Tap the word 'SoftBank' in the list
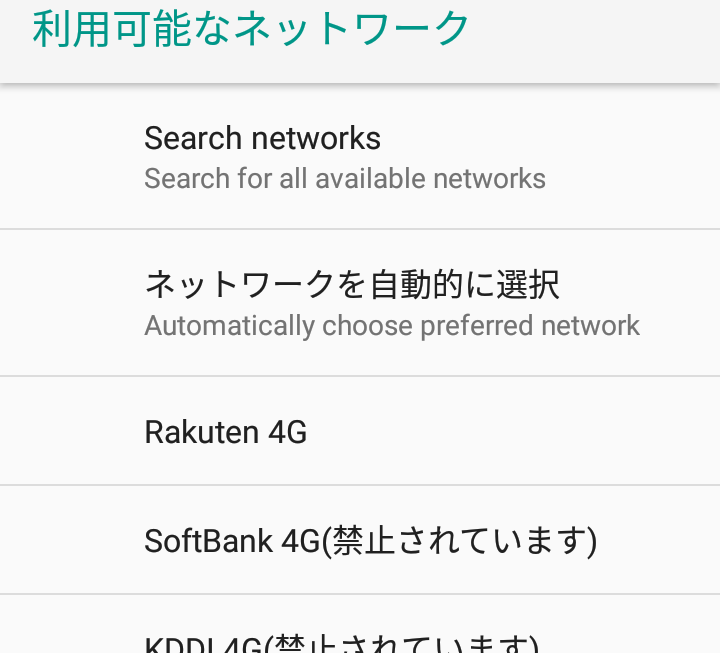Viewport: 720px width, 653px height. (x=208, y=541)
